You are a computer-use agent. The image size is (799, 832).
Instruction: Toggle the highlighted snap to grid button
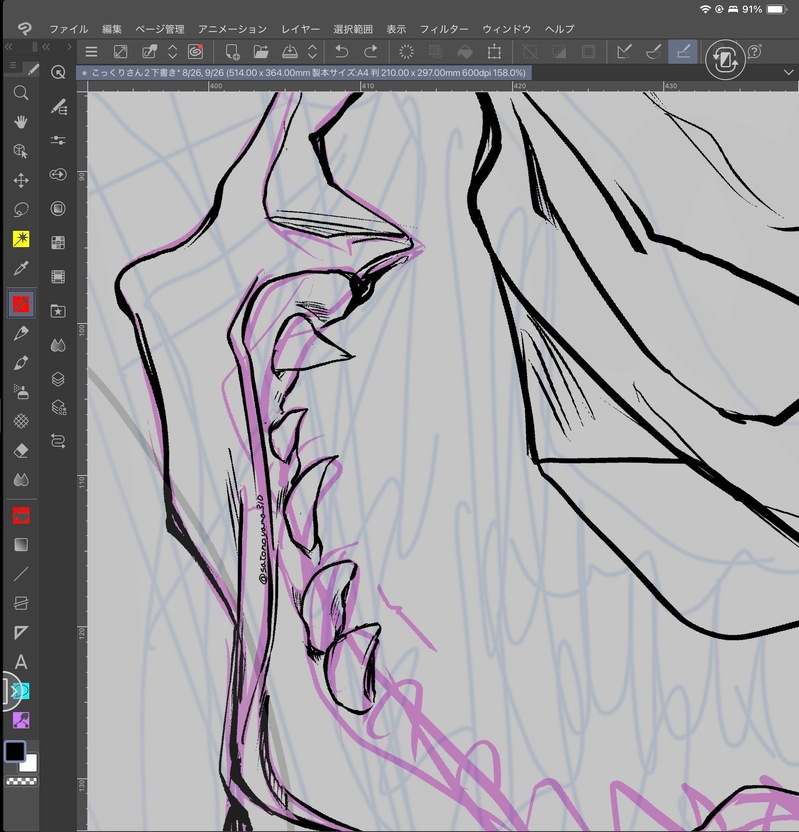coord(683,52)
